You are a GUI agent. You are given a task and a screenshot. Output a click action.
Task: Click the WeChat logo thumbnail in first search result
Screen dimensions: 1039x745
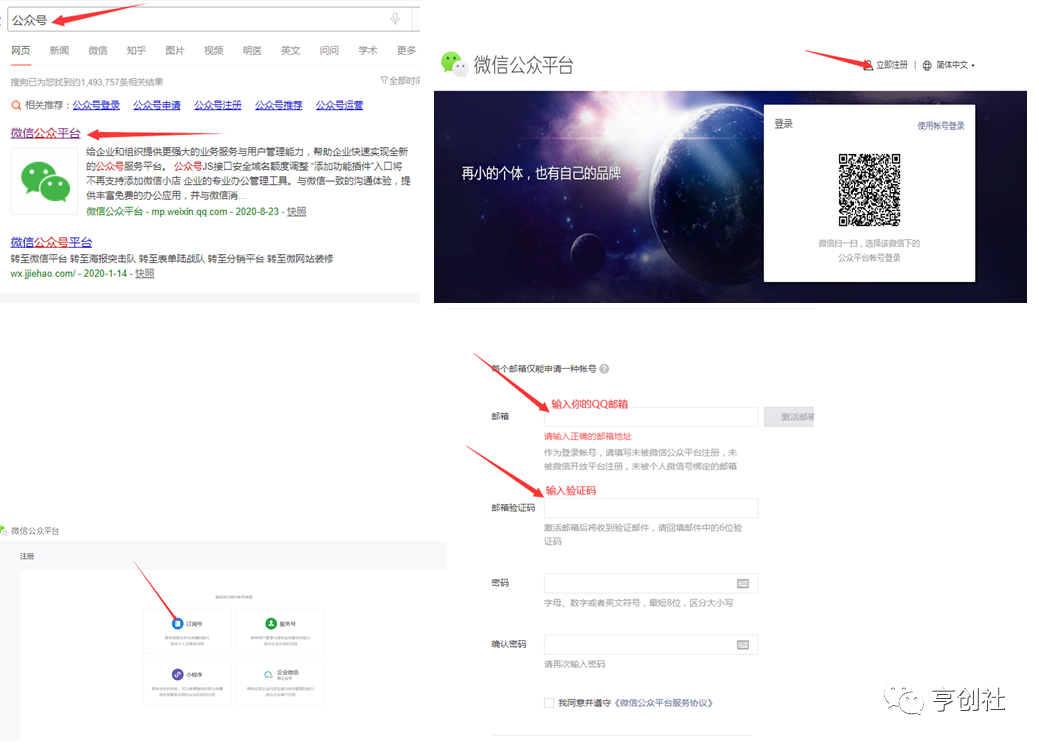click(44, 181)
